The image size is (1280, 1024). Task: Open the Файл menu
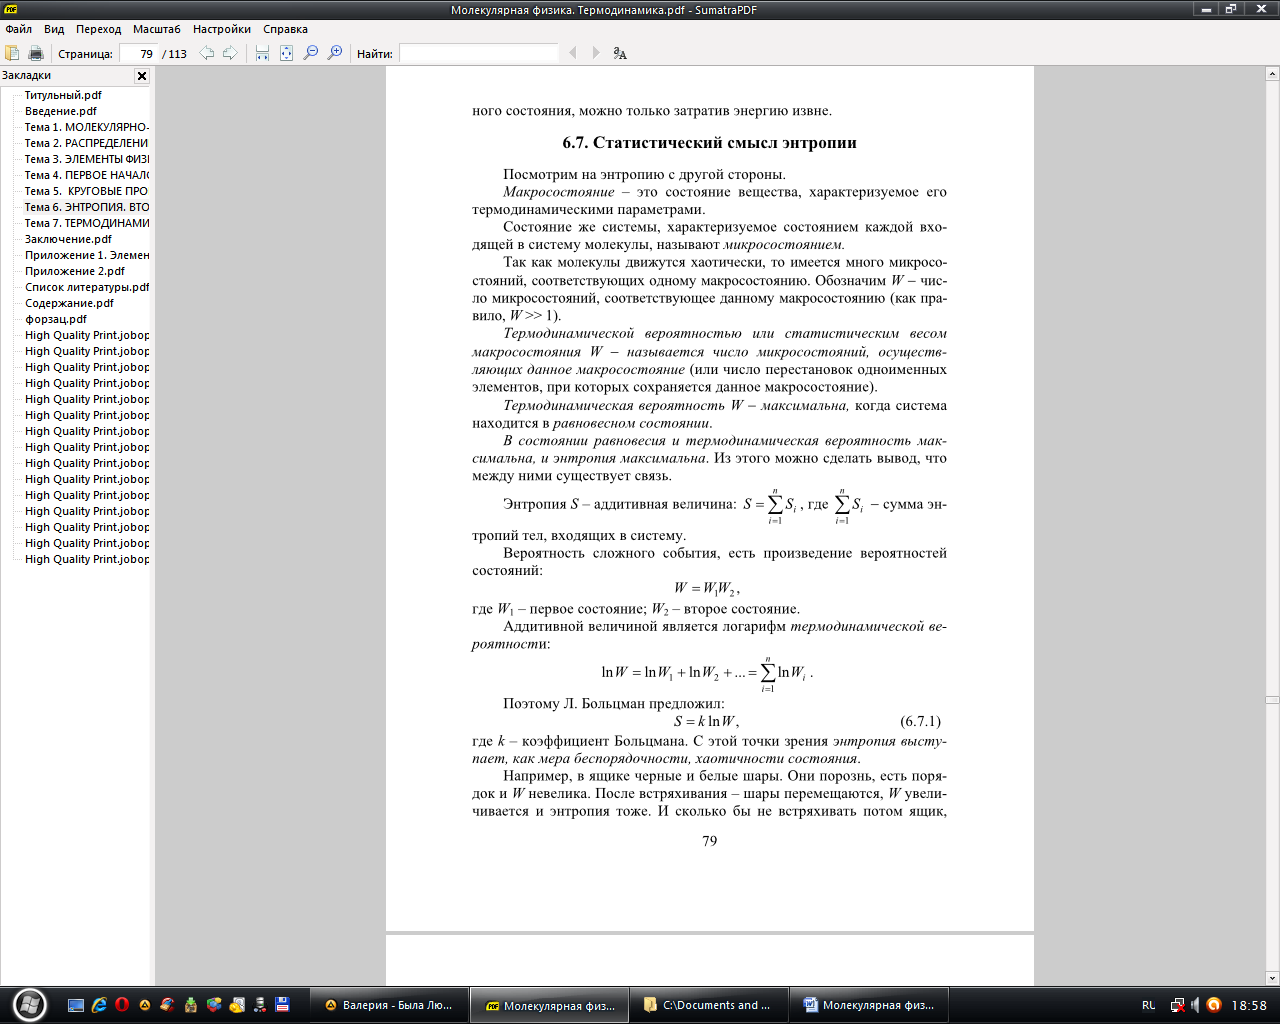tap(18, 29)
